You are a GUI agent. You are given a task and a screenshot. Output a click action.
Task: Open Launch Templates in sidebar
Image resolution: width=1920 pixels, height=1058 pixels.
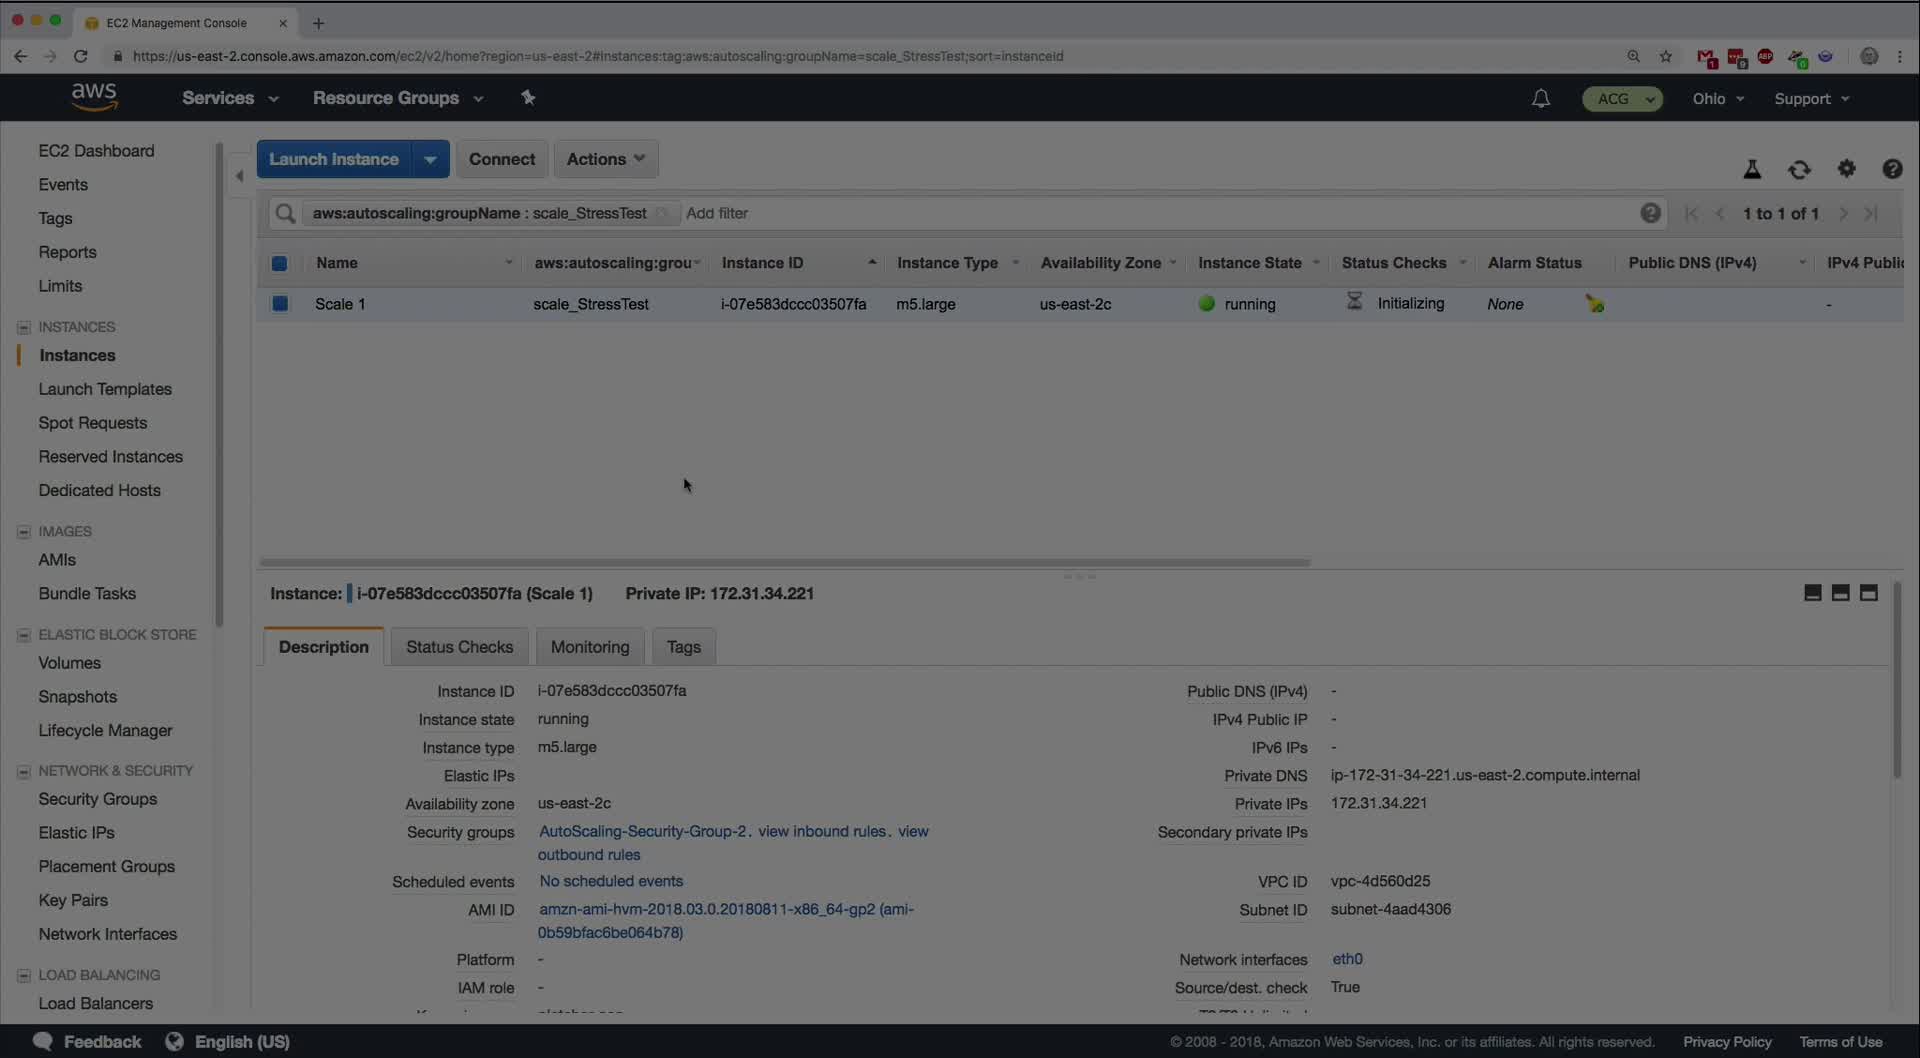point(105,389)
